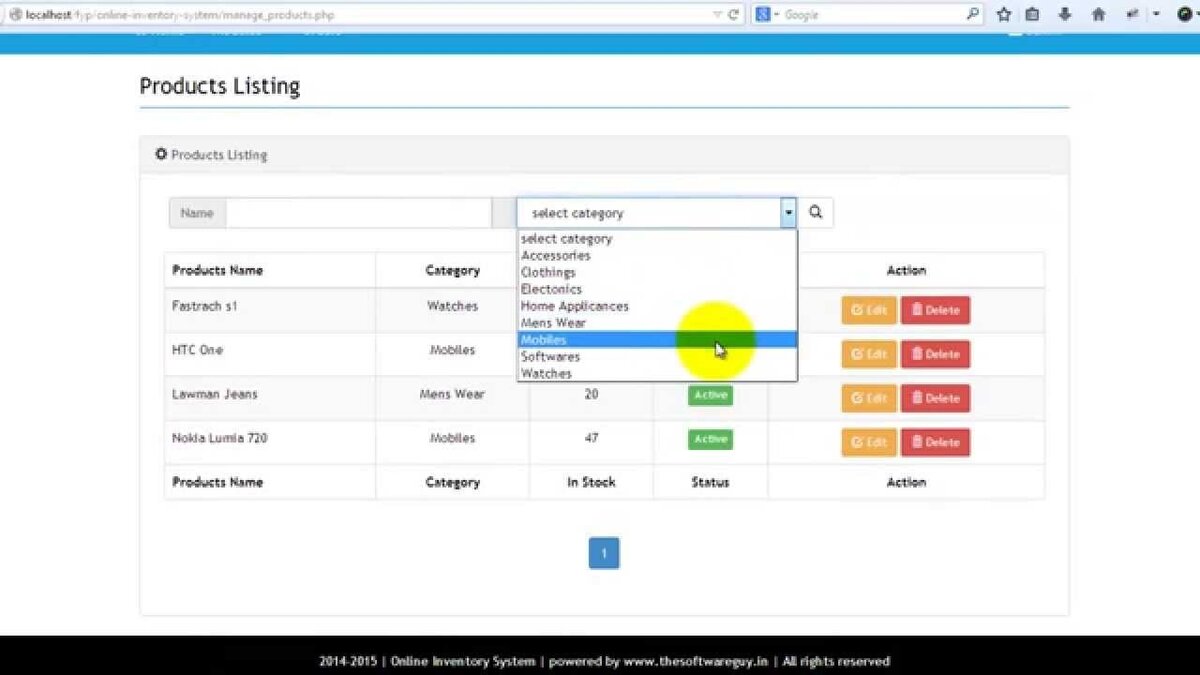Click the Lawman Jeans product name
The image size is (1200, 675).
(215, 394)
